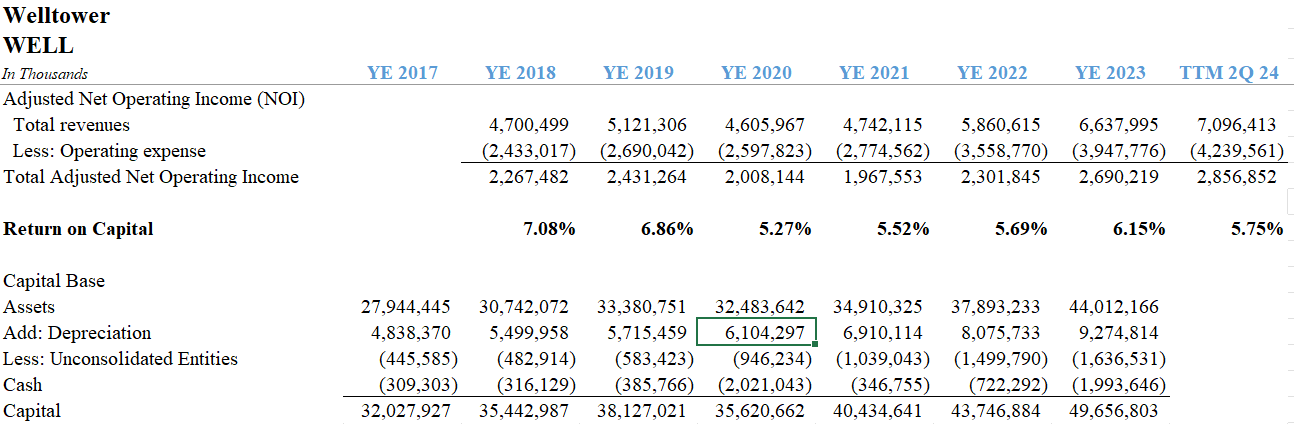
Task: Click the In Thousands note
Action: (45, 74)
